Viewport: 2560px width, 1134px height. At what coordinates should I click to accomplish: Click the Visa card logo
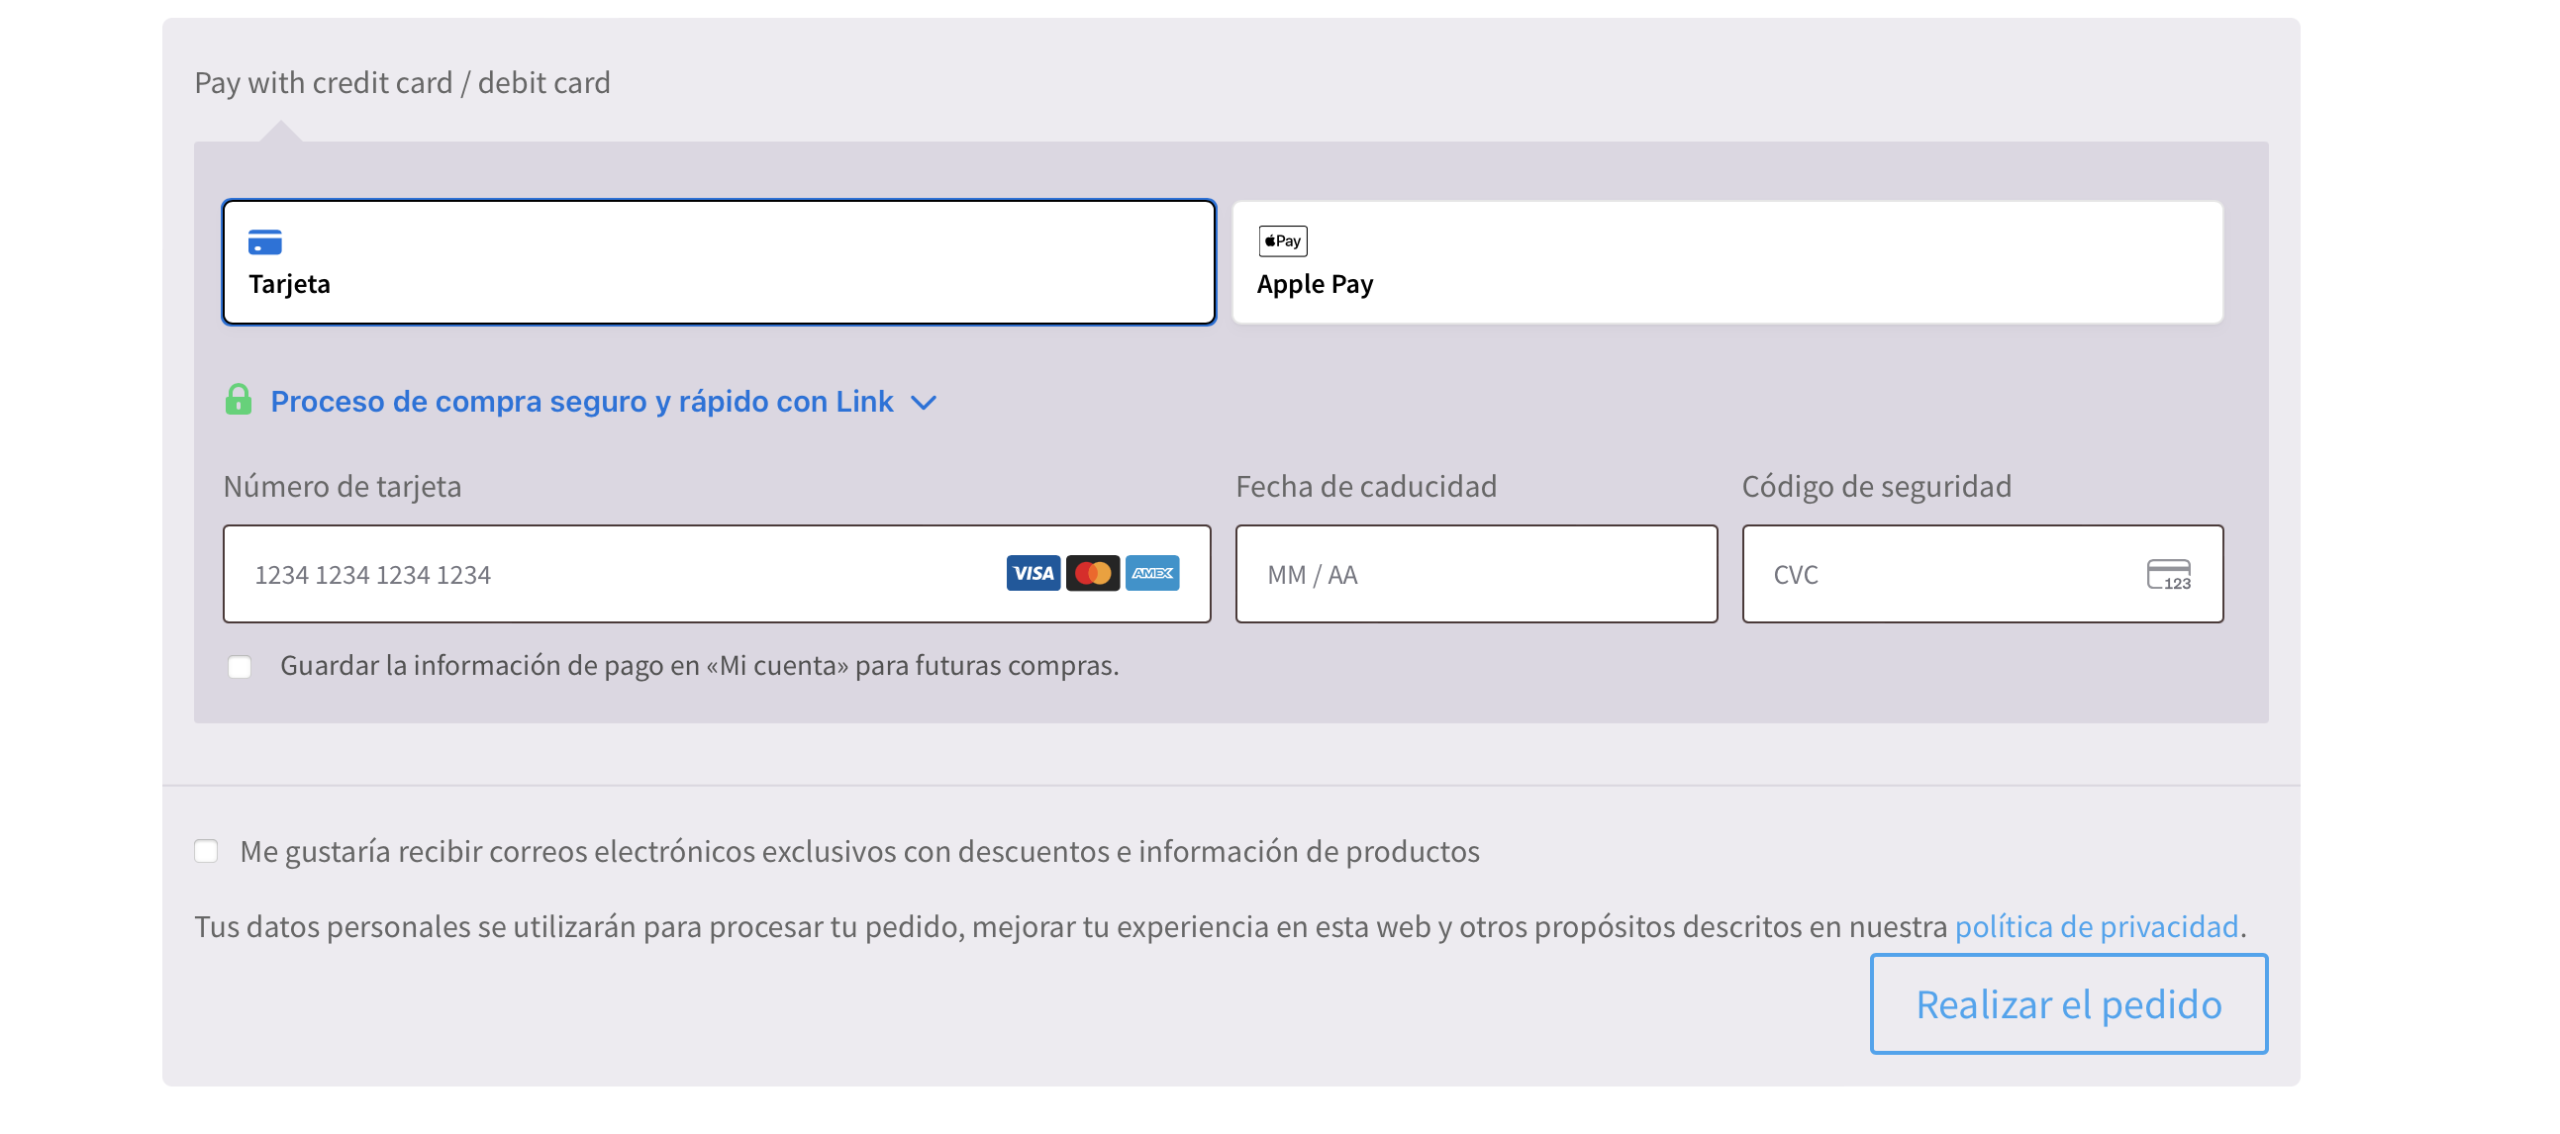tap(1032, 573)
